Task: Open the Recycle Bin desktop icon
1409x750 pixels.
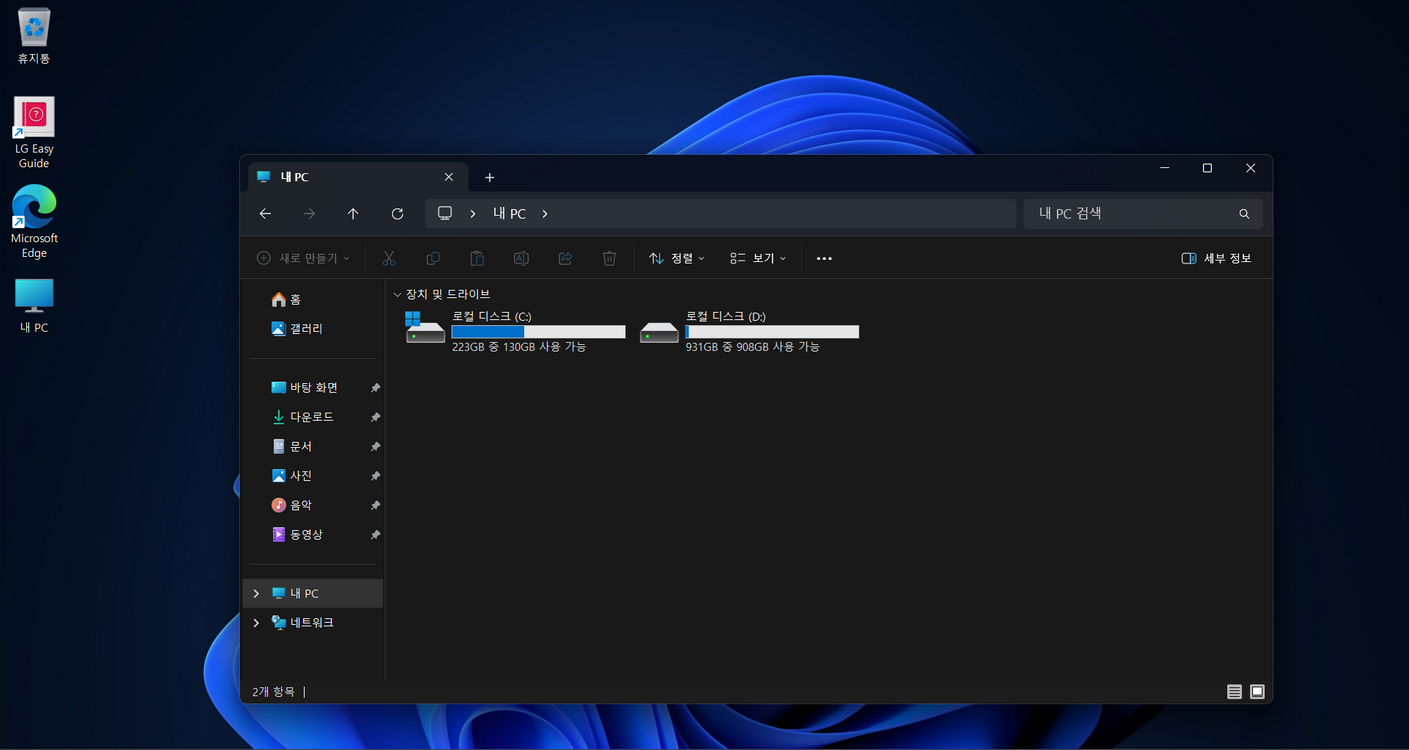Action: tap(34, 36)
